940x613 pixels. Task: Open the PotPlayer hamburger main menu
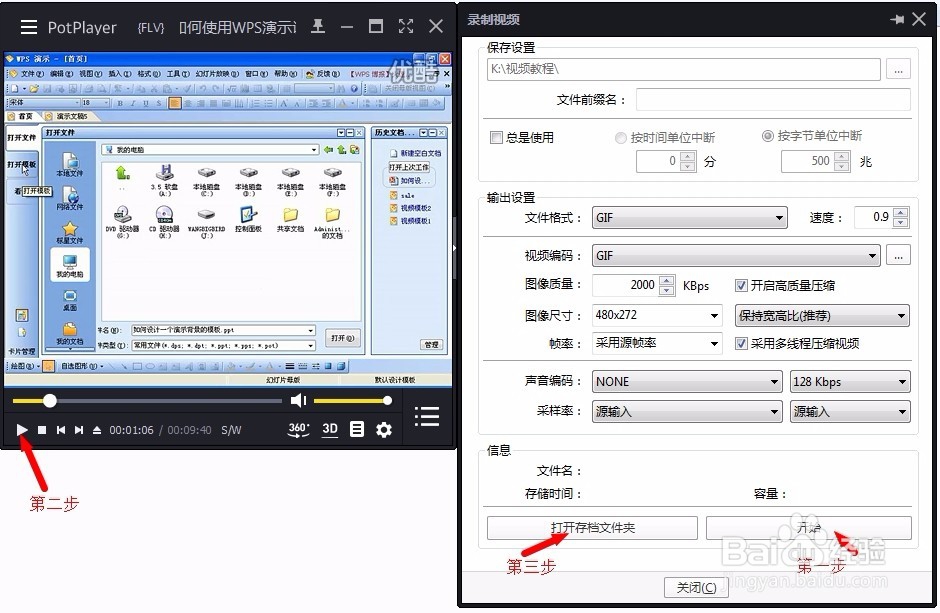28,27
